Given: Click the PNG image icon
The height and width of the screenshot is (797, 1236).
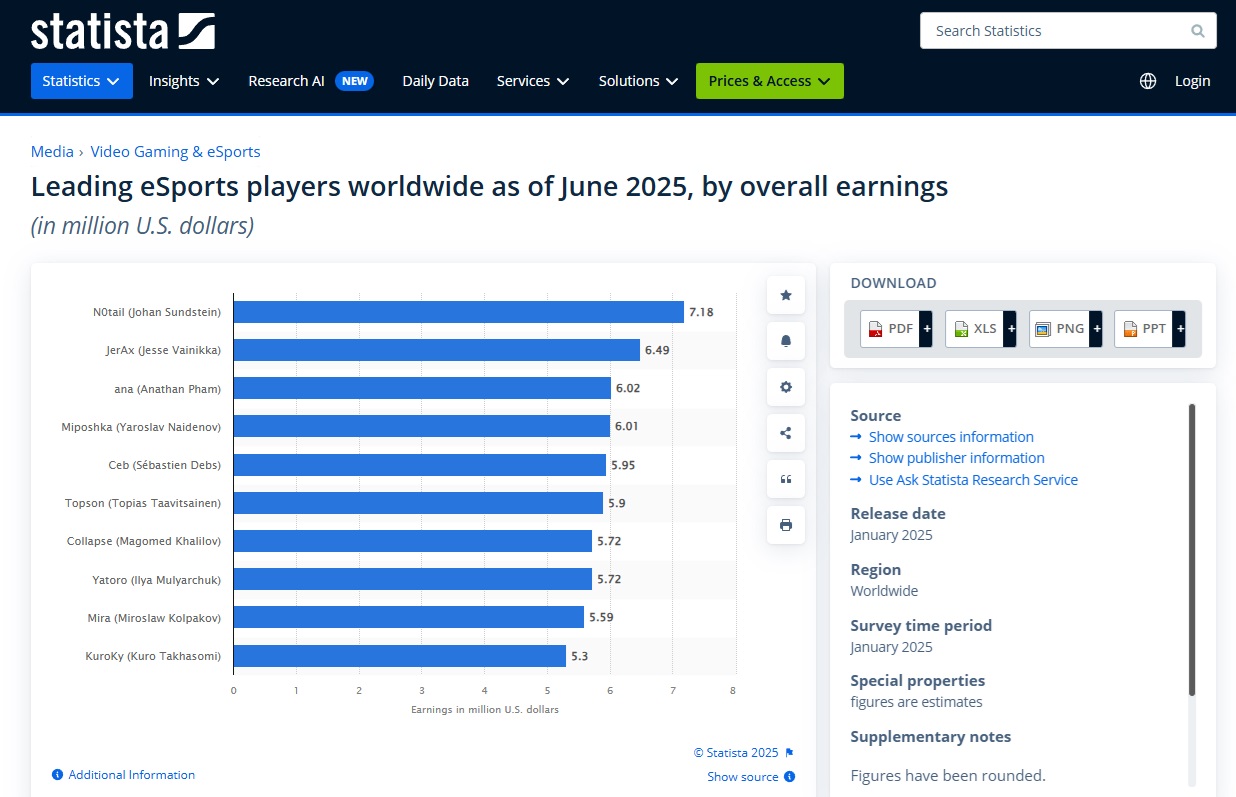Looking at the screenshot, I should coord(1043,329).
